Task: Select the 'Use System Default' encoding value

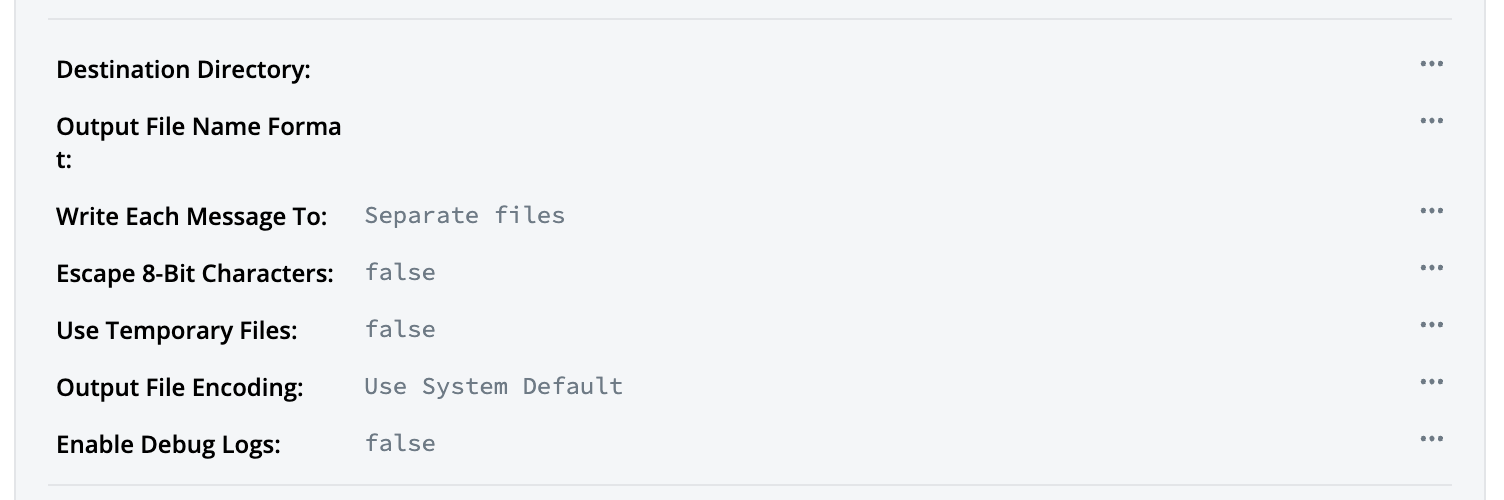Action: coord(493,387)
